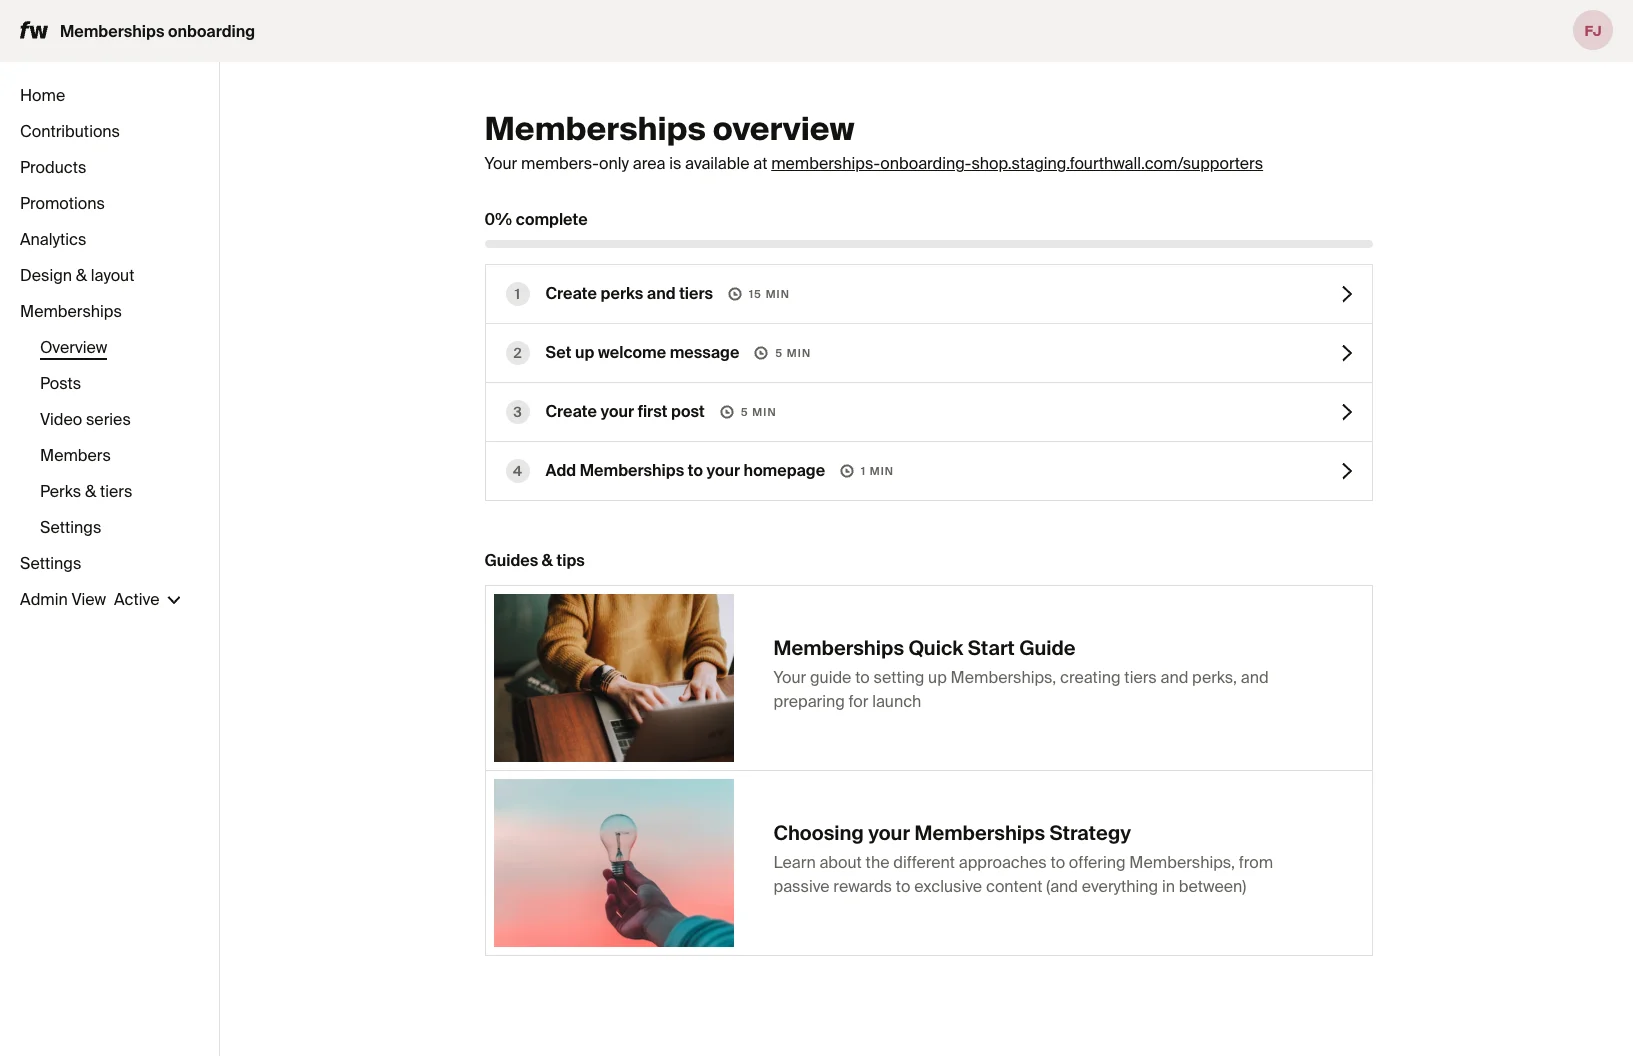Select Analytics in the sidebar
Image resolution: width=1633 pixels, height=1056 pixels.
tap(53, 239)
